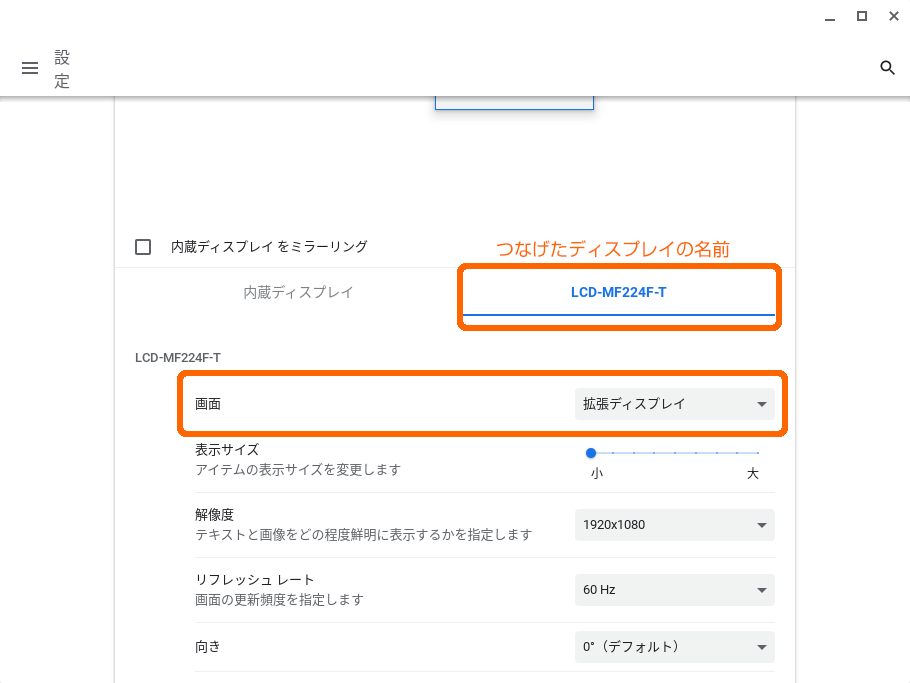Click the 小 label under the size slider

coord(597,474)
